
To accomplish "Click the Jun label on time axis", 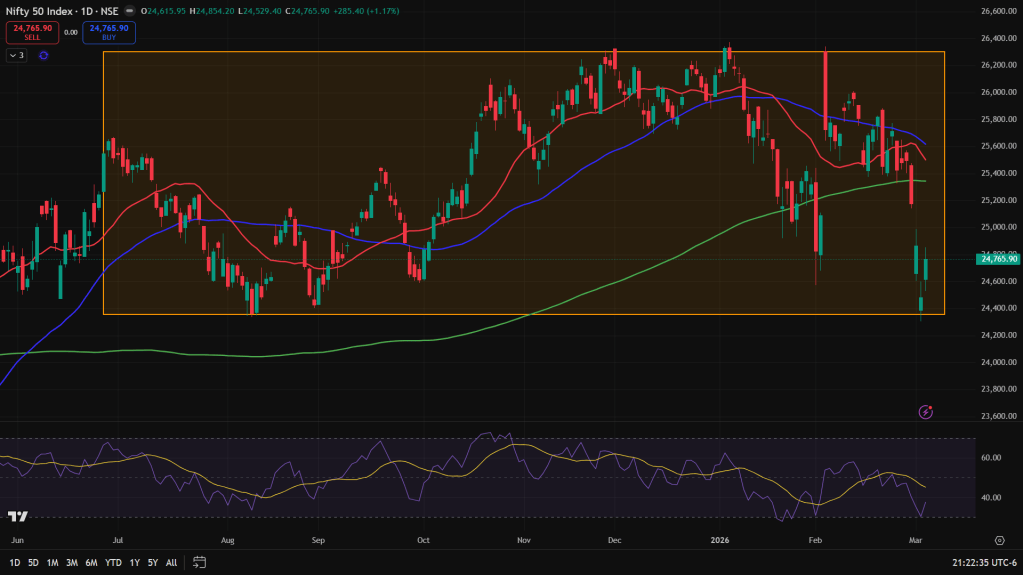I will 18,540.
